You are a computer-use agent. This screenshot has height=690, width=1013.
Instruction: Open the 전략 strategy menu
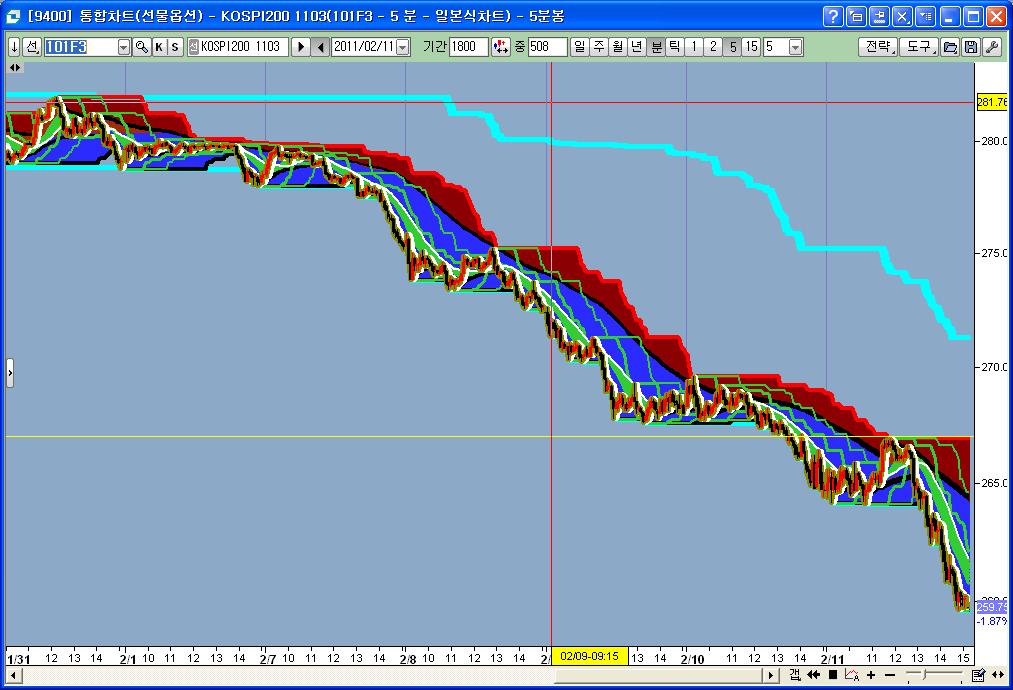point(877,47)
